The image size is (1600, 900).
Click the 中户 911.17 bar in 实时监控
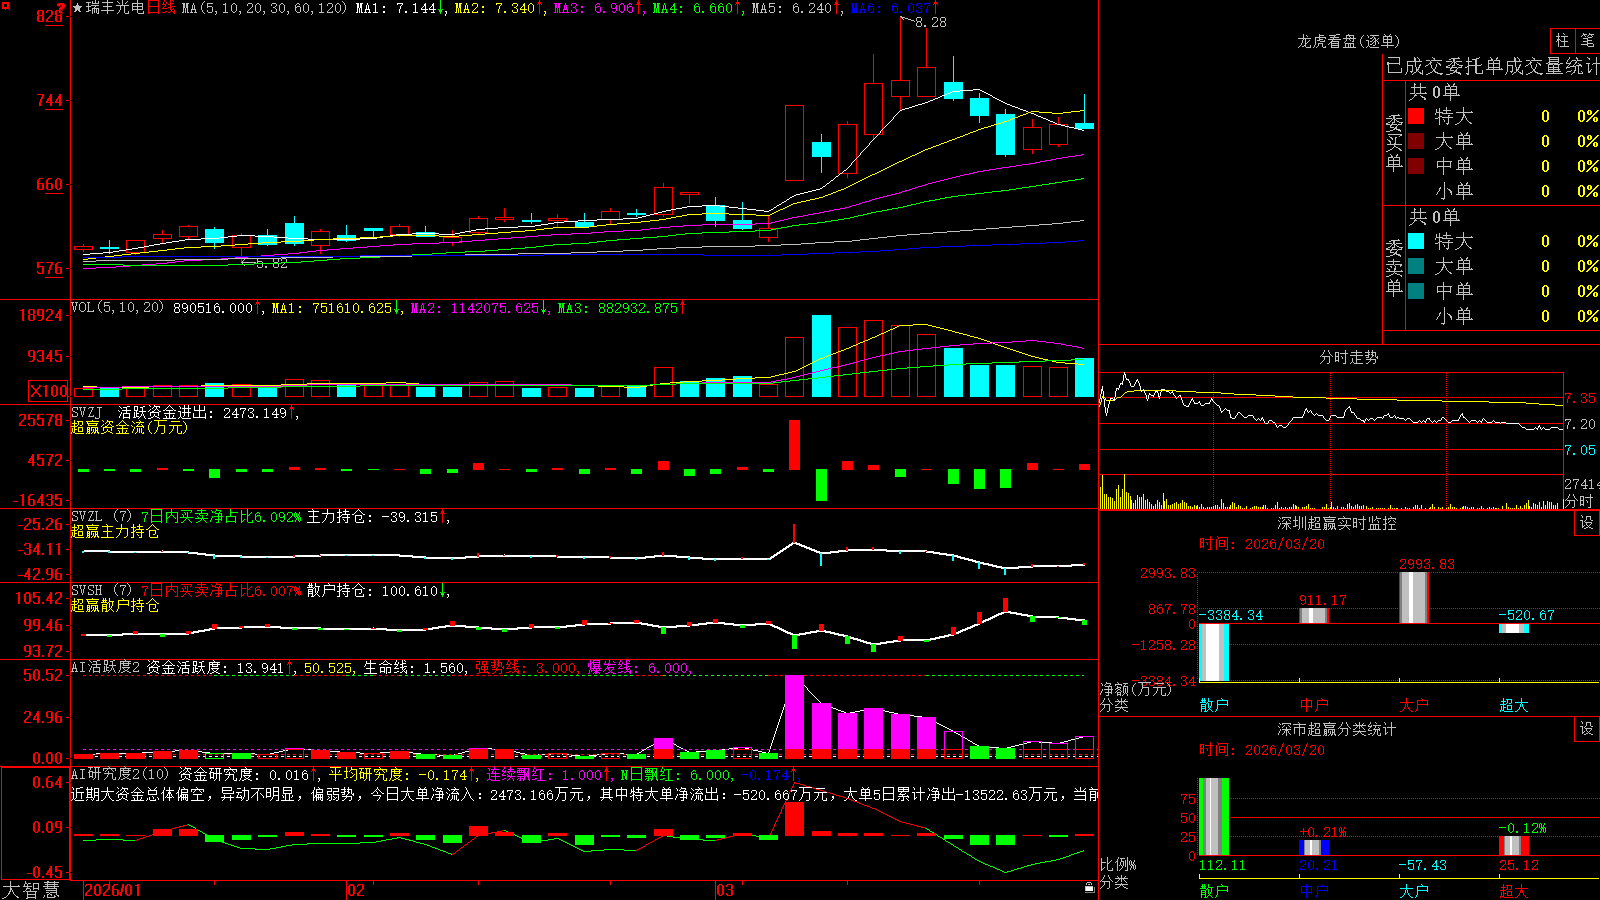1314,615
